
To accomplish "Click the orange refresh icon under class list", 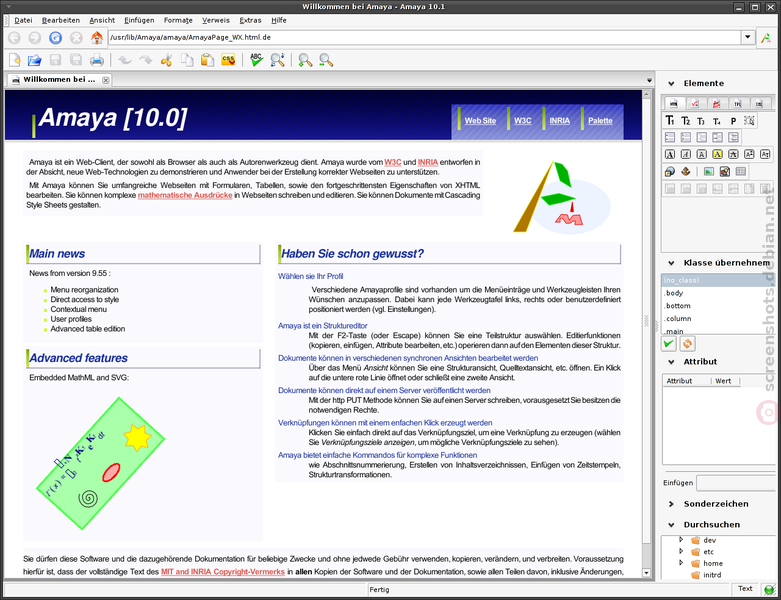I will (x=687, y=343).
